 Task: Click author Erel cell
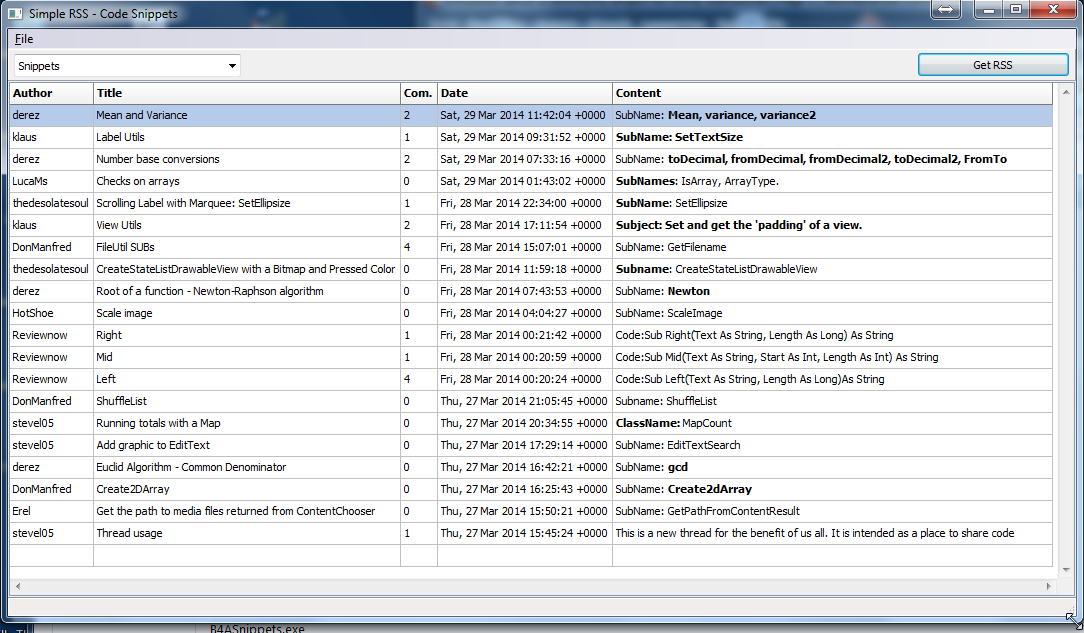click(x=51, y=511)
